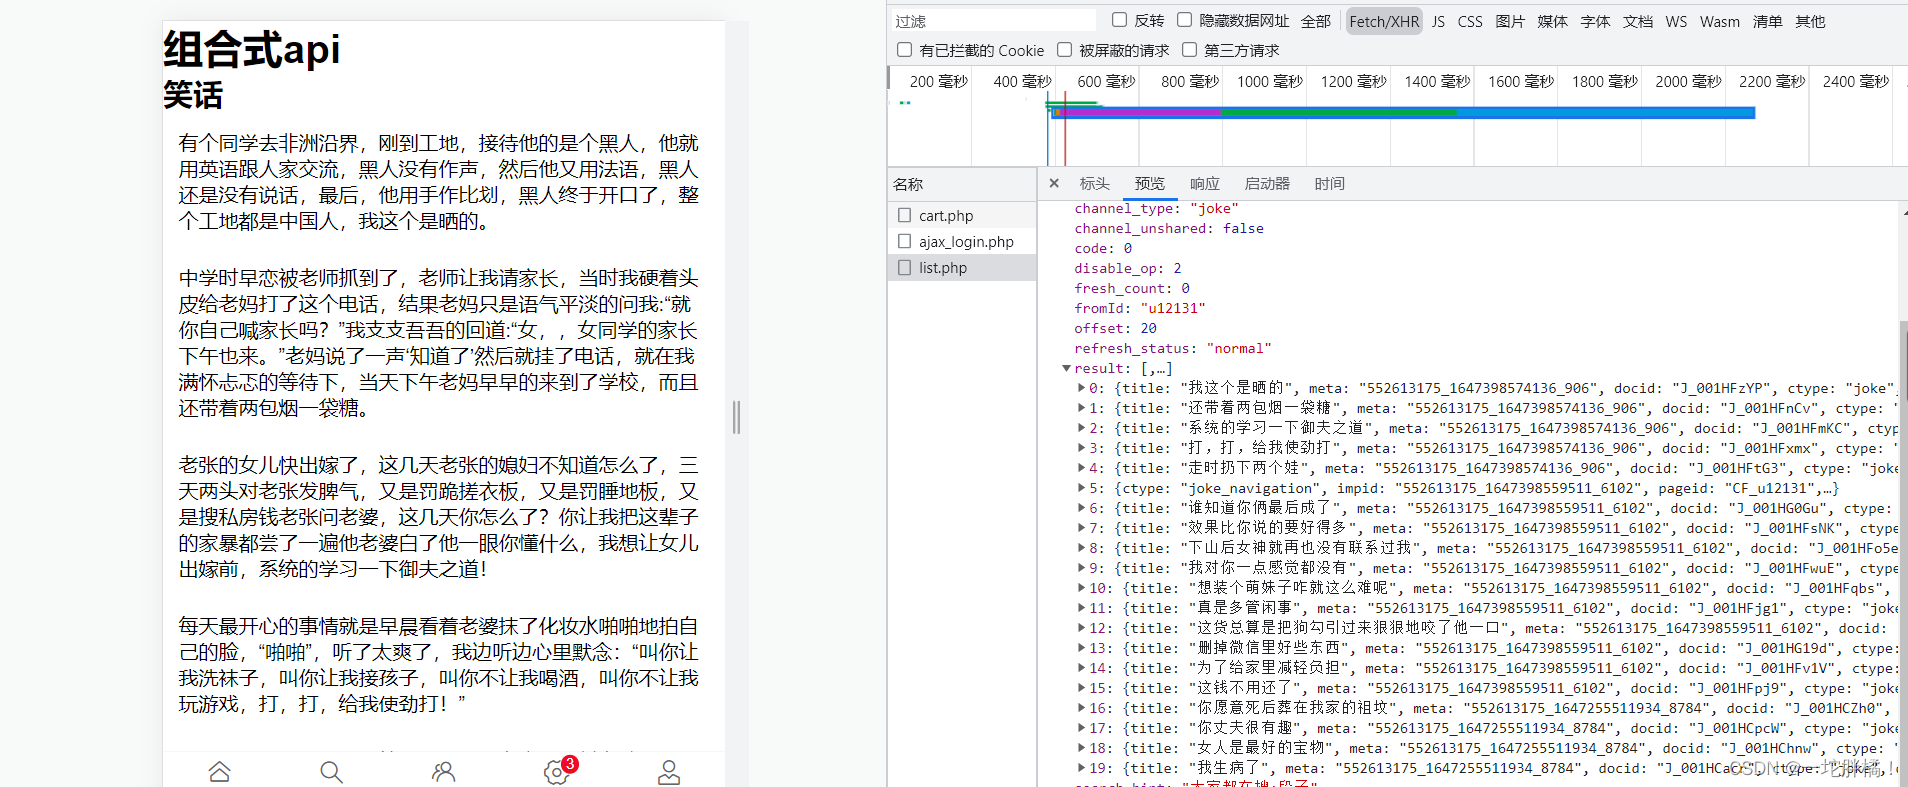The image size is (1908, 787).
Task: Switch to the 响应 response tab
Action: click(x=1205, y=183)
